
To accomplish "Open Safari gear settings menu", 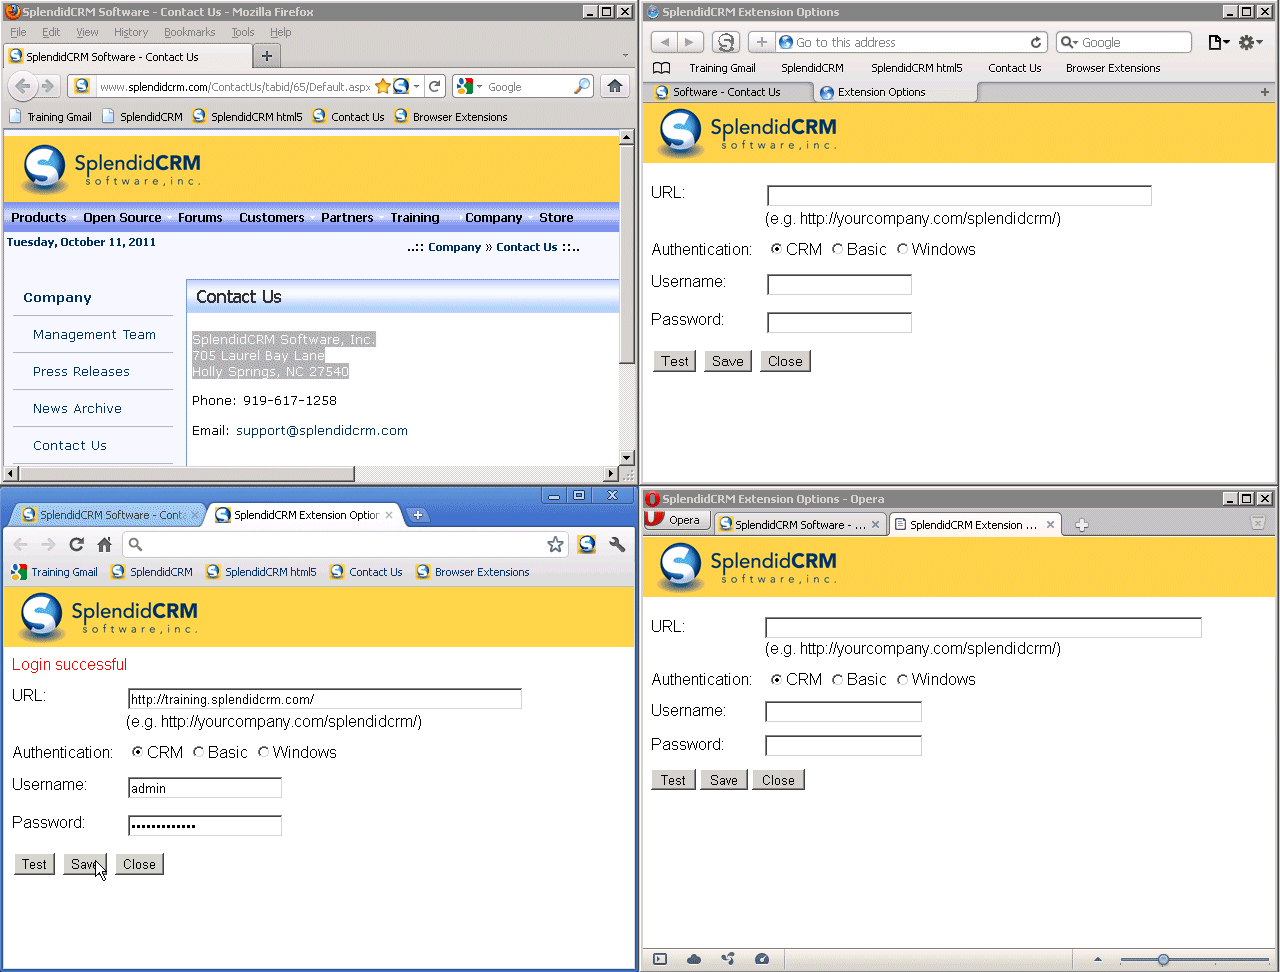I will [1251, 42].
